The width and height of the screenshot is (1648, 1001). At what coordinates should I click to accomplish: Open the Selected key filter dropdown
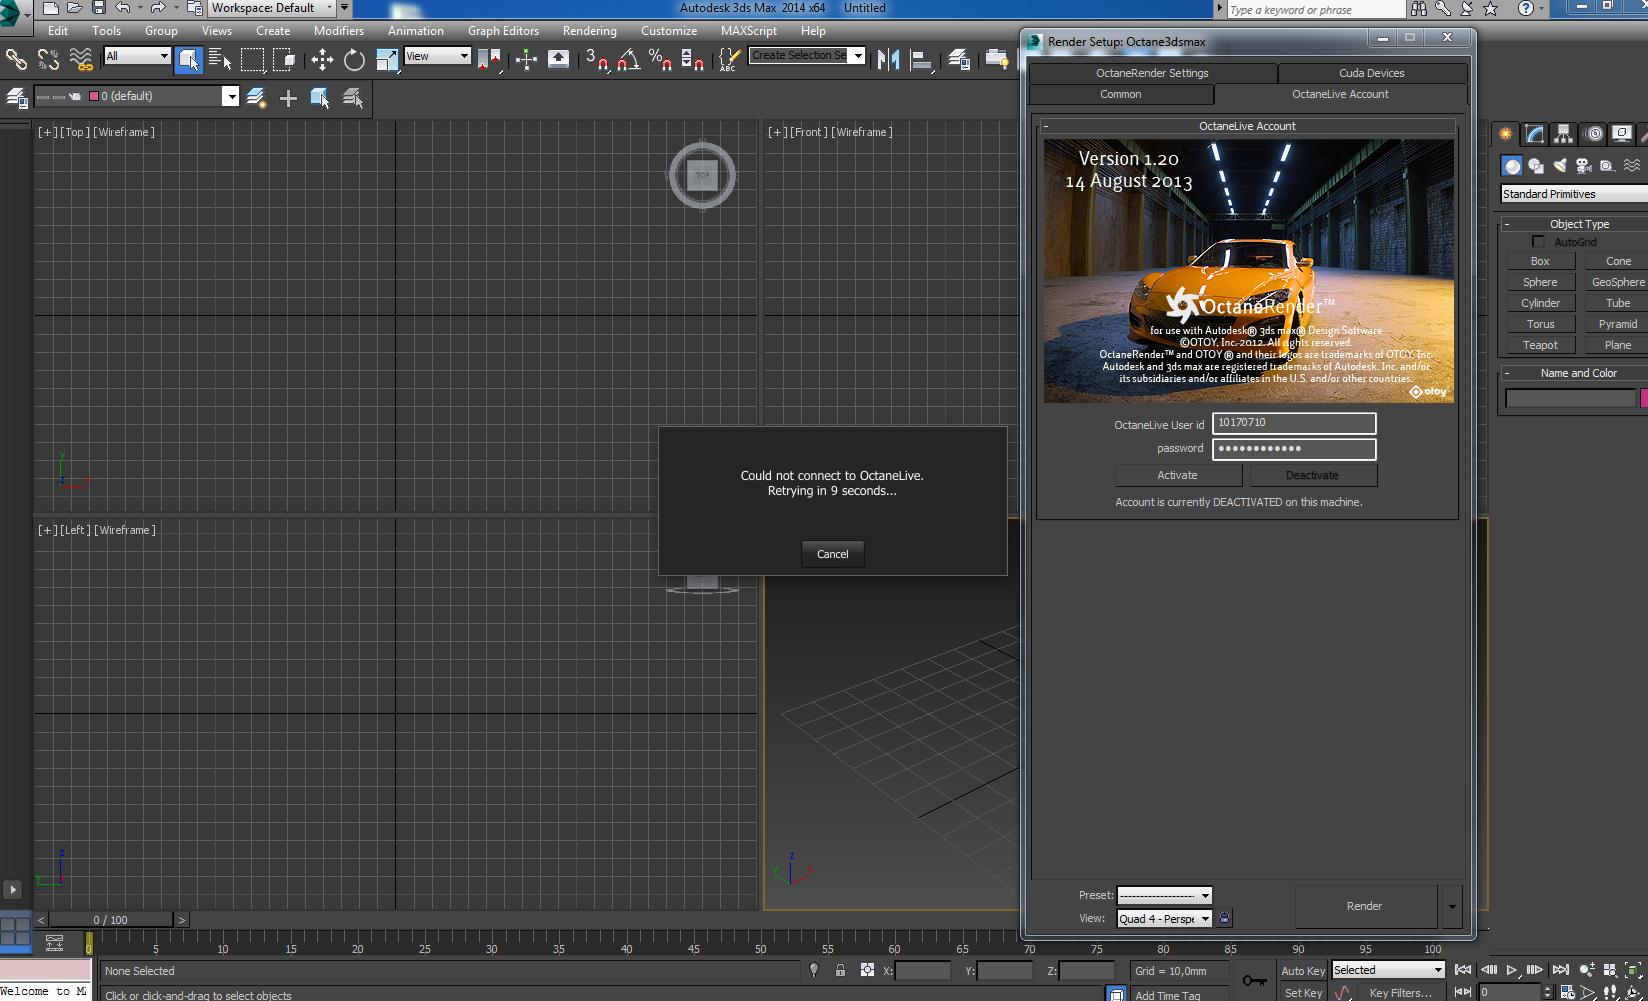1388,970
